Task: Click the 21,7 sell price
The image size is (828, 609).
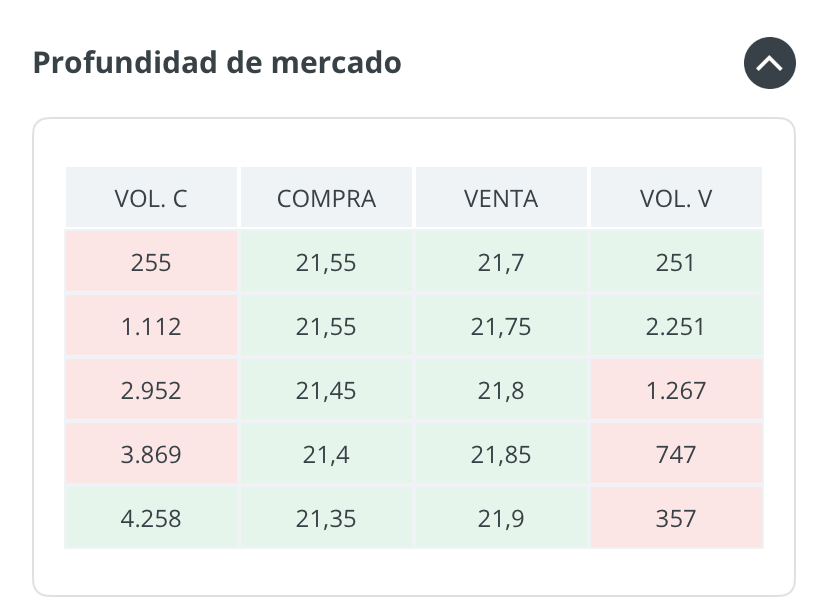Action: 501,263
